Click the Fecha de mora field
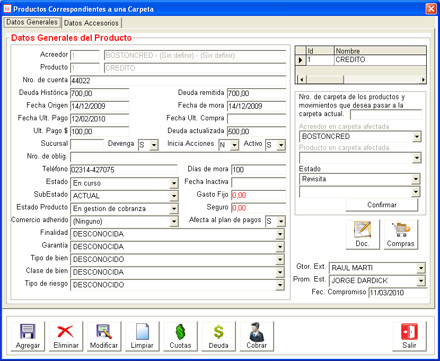This screenshot has height=361, width=440. point(256,106)
